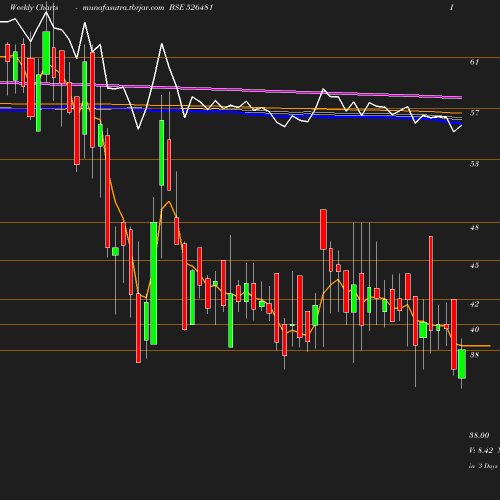Click the last green candle at chart end
Viewport: 500px width, 500px height.
(462, 364)
